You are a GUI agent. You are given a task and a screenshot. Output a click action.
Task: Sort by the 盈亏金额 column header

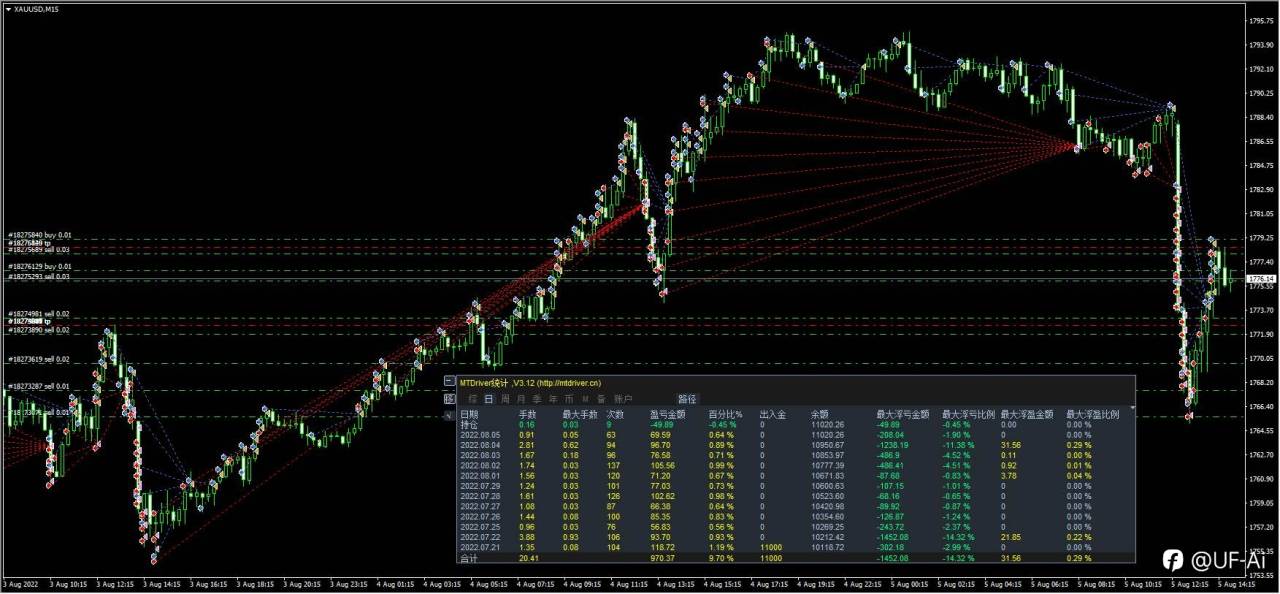click(667, 414)
